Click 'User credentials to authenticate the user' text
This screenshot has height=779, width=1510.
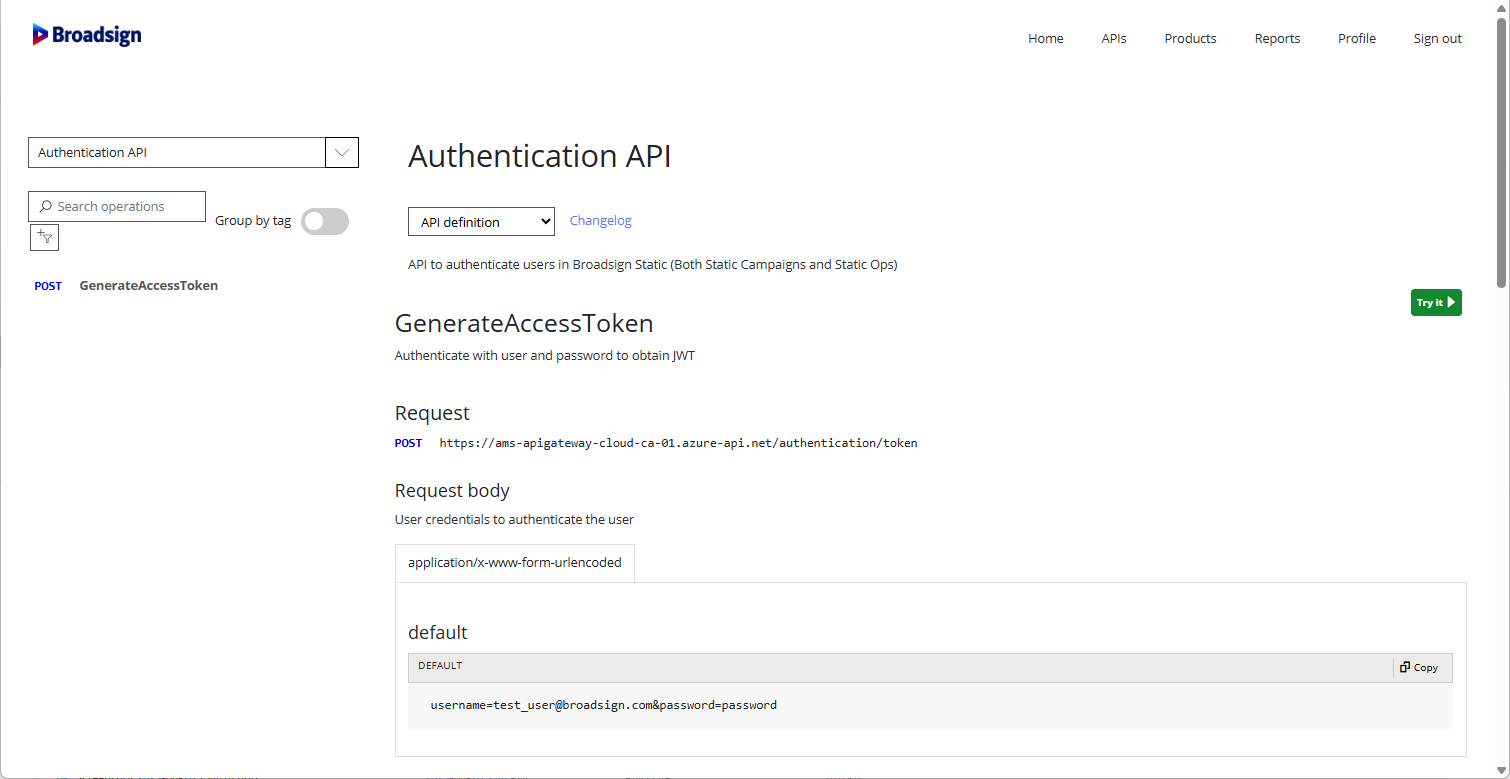click(514, 520)
